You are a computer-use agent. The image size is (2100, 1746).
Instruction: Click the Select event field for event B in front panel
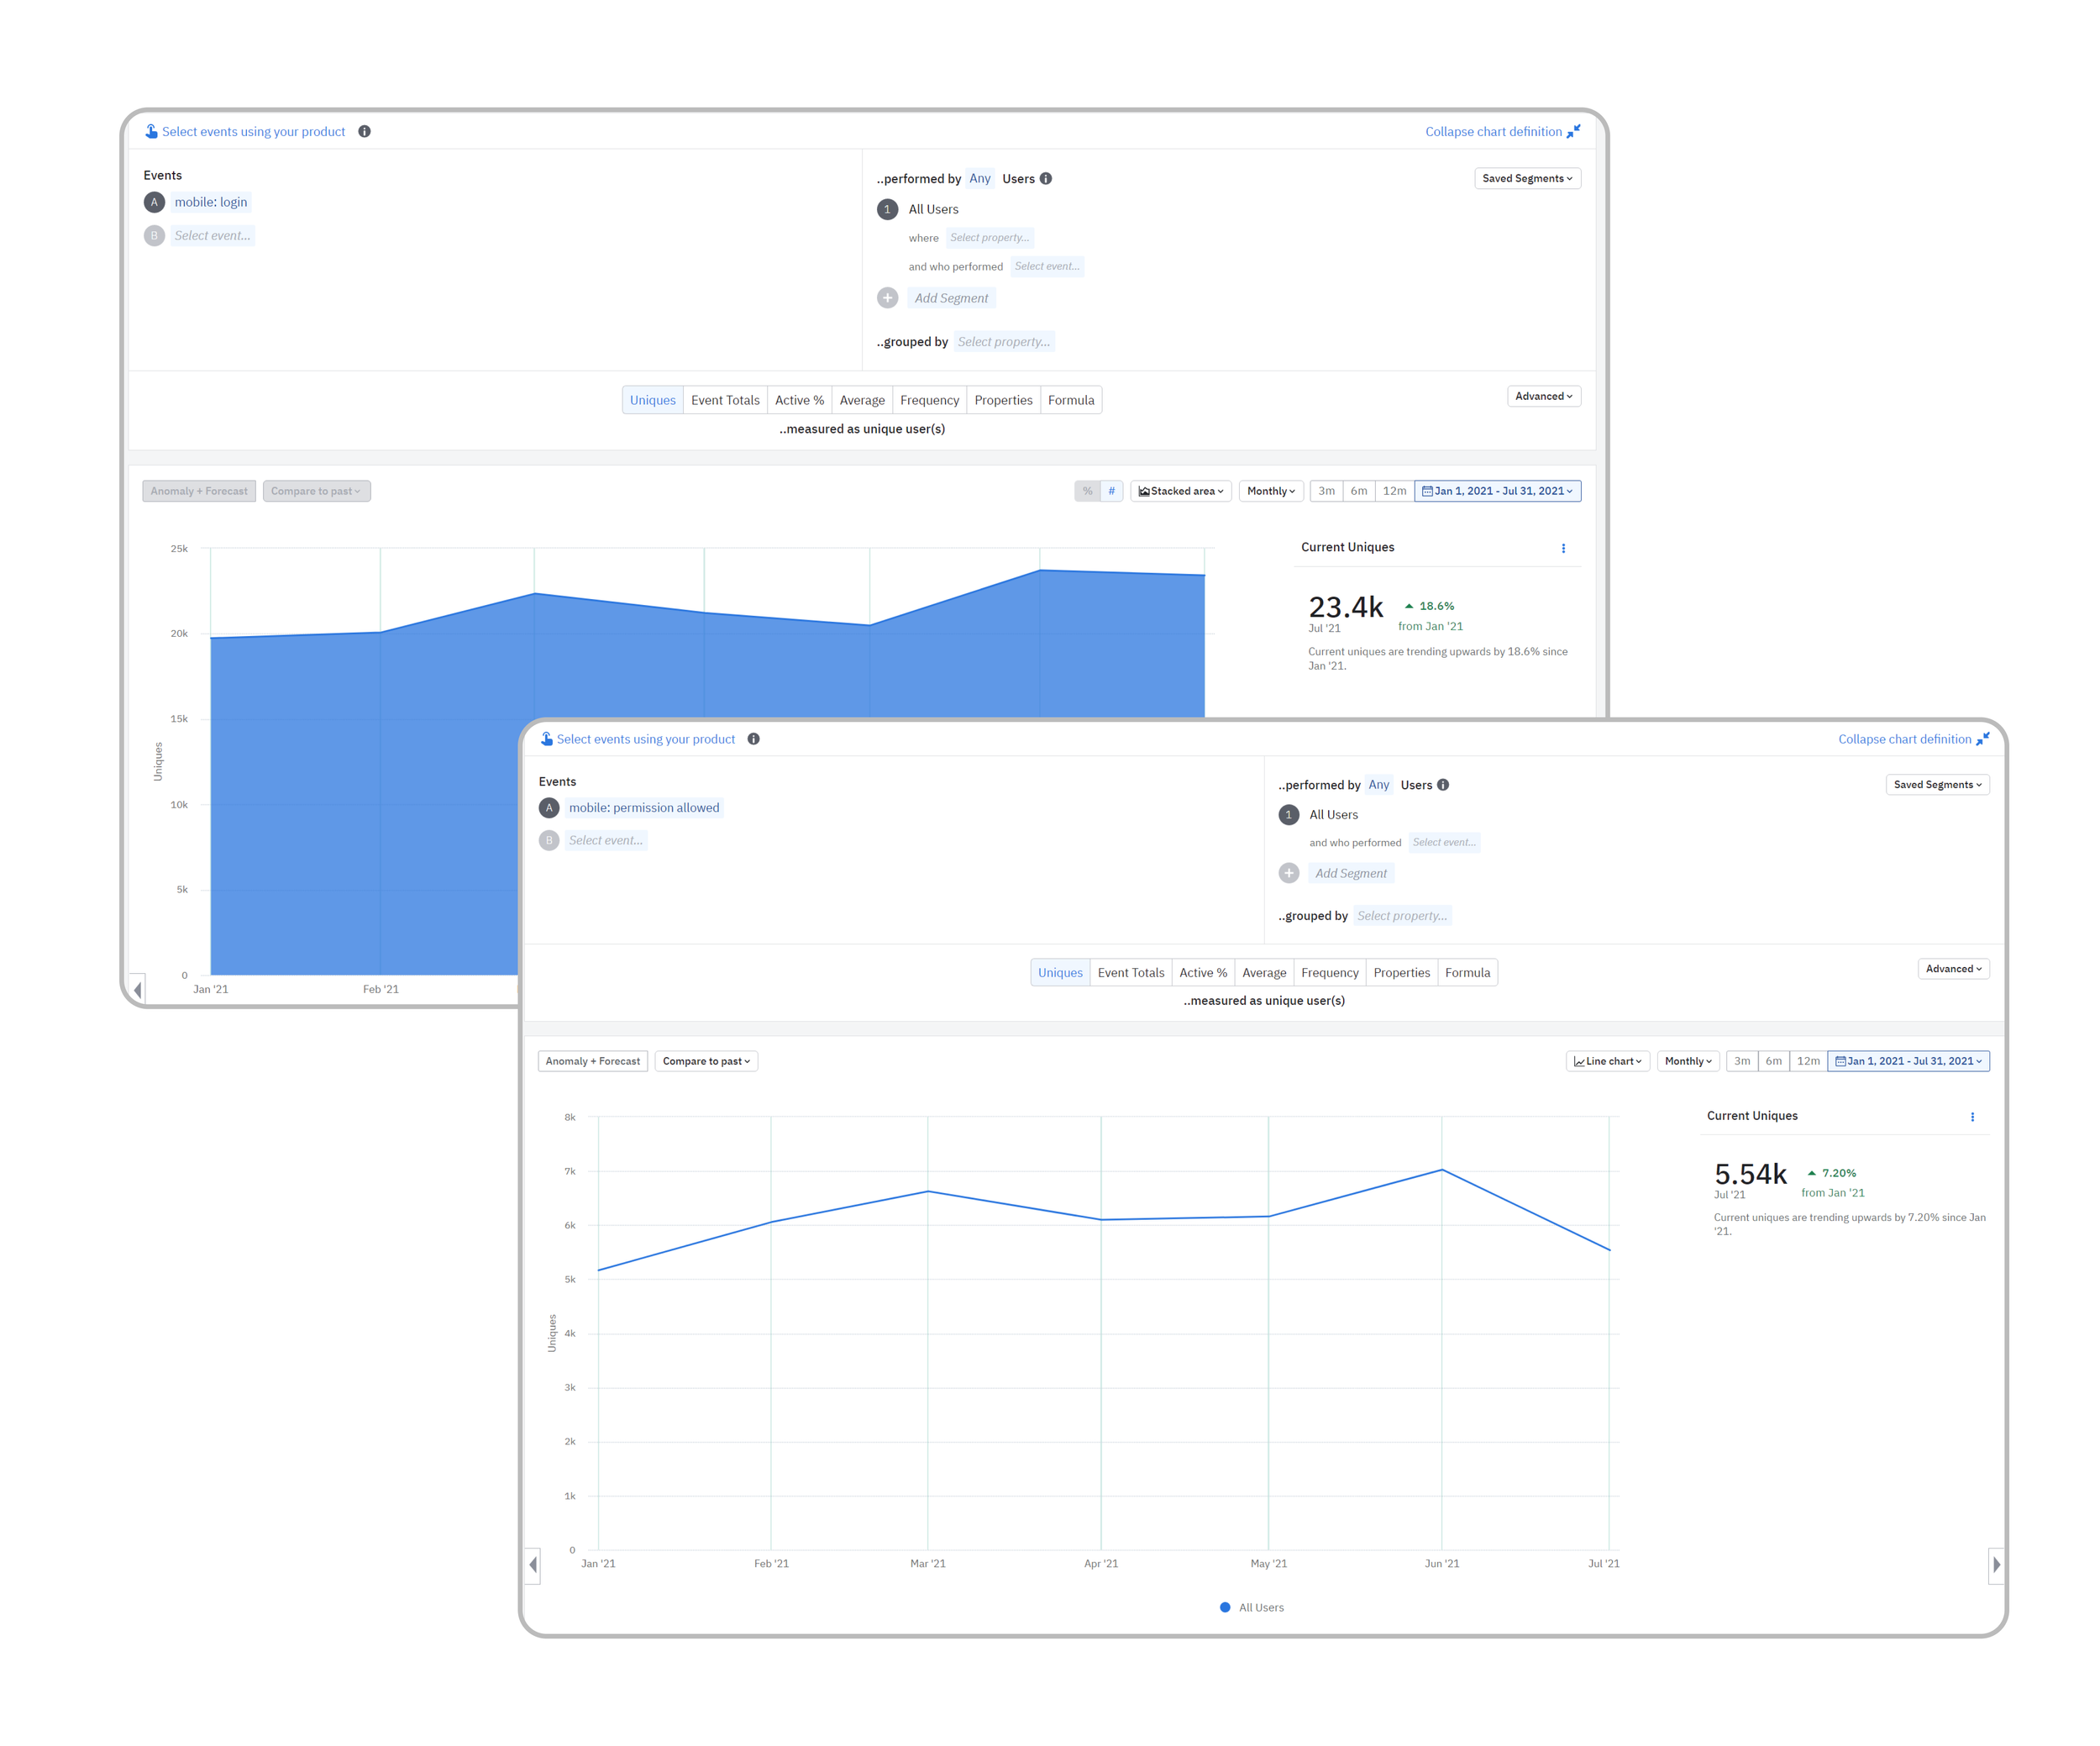coord(605,840)
